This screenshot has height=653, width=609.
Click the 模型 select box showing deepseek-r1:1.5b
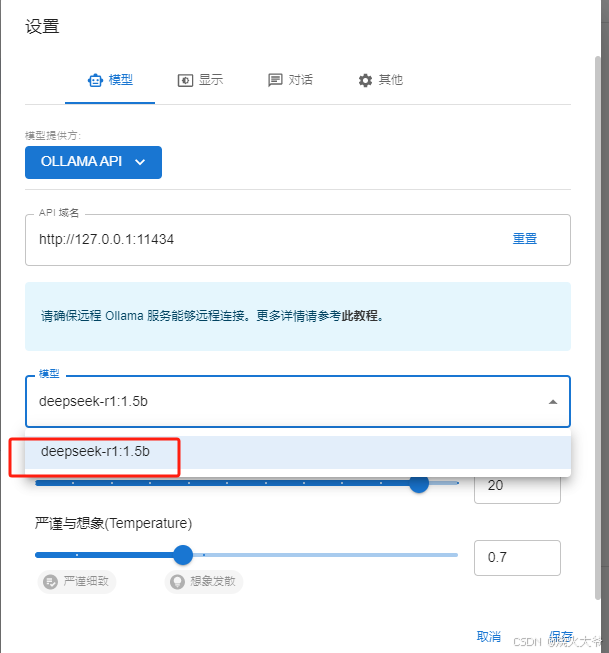click(x=297, y=401)
